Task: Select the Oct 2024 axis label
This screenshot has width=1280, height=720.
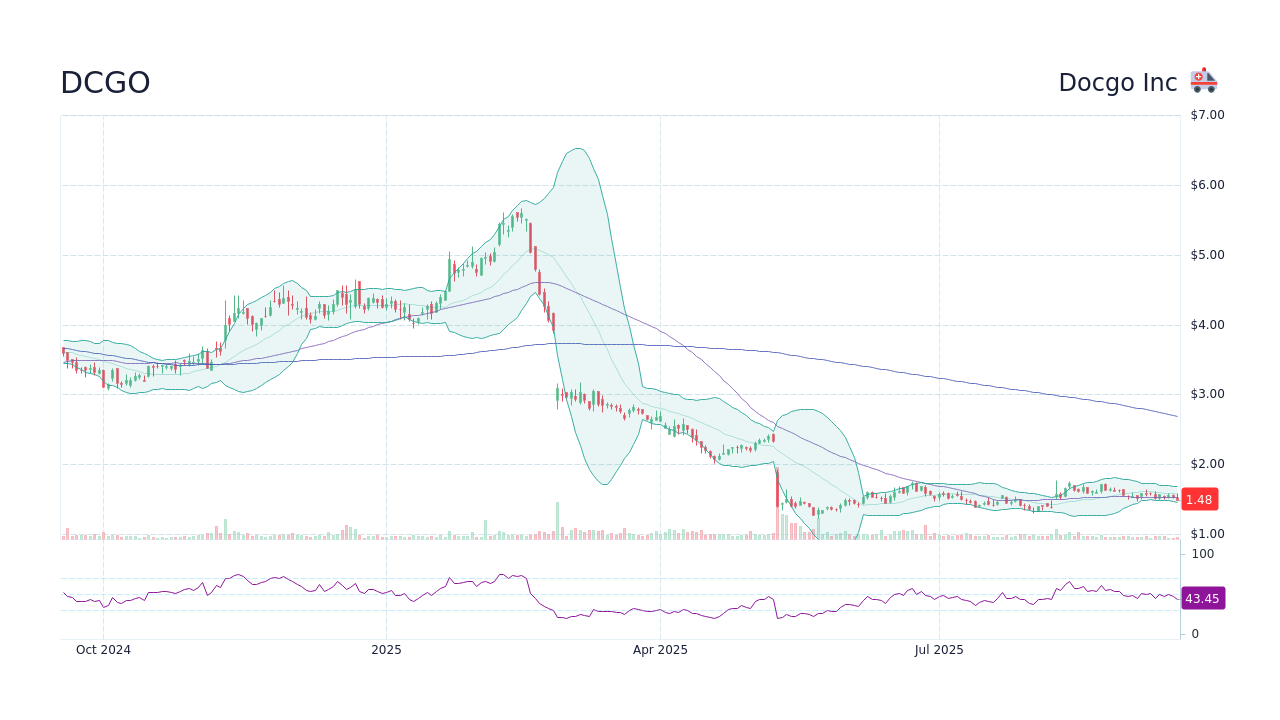Action: [x=105, y=650]
